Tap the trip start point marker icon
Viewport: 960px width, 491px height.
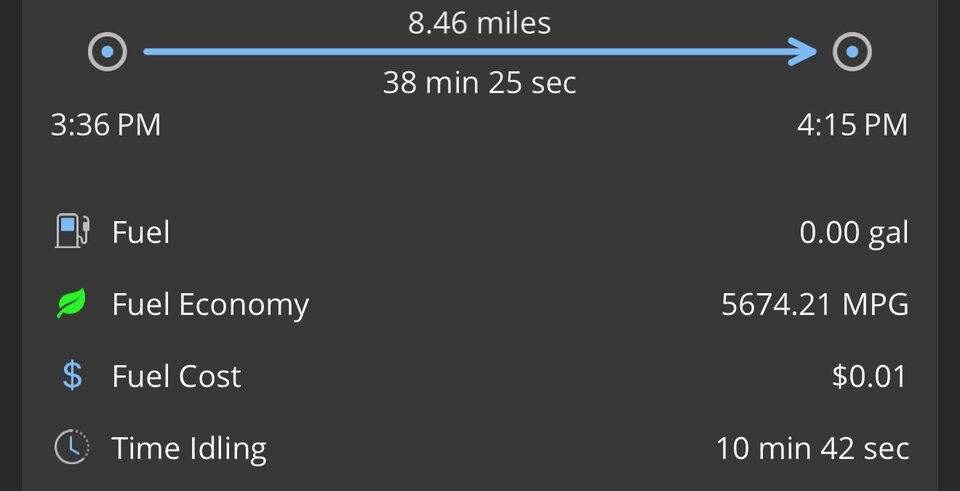tap(107, 51)
